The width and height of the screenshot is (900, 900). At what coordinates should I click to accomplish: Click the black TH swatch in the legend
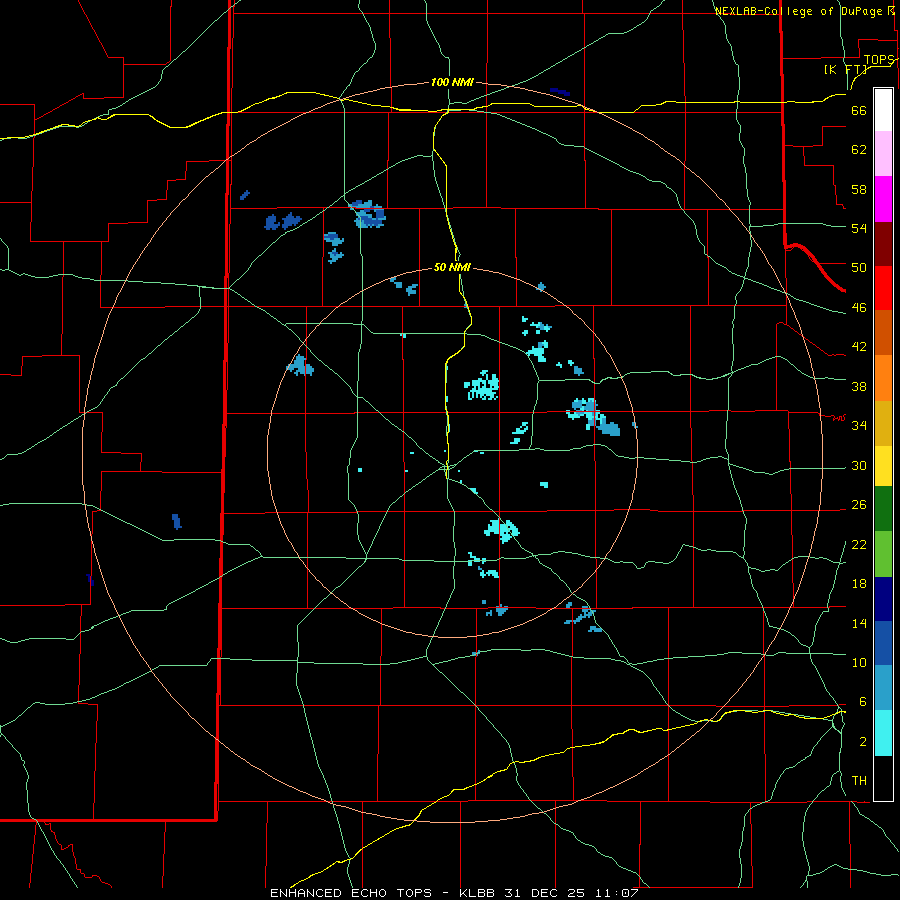883,778
